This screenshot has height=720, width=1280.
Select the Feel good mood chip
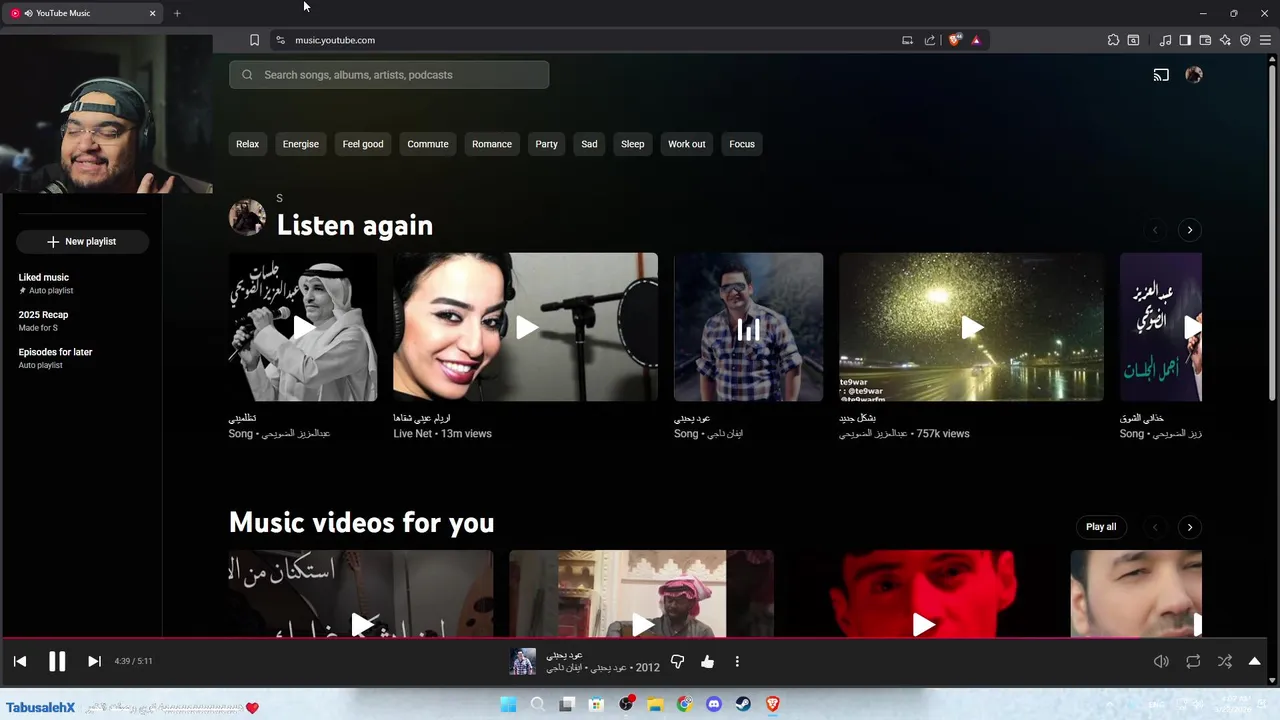(x=363, y=144)
